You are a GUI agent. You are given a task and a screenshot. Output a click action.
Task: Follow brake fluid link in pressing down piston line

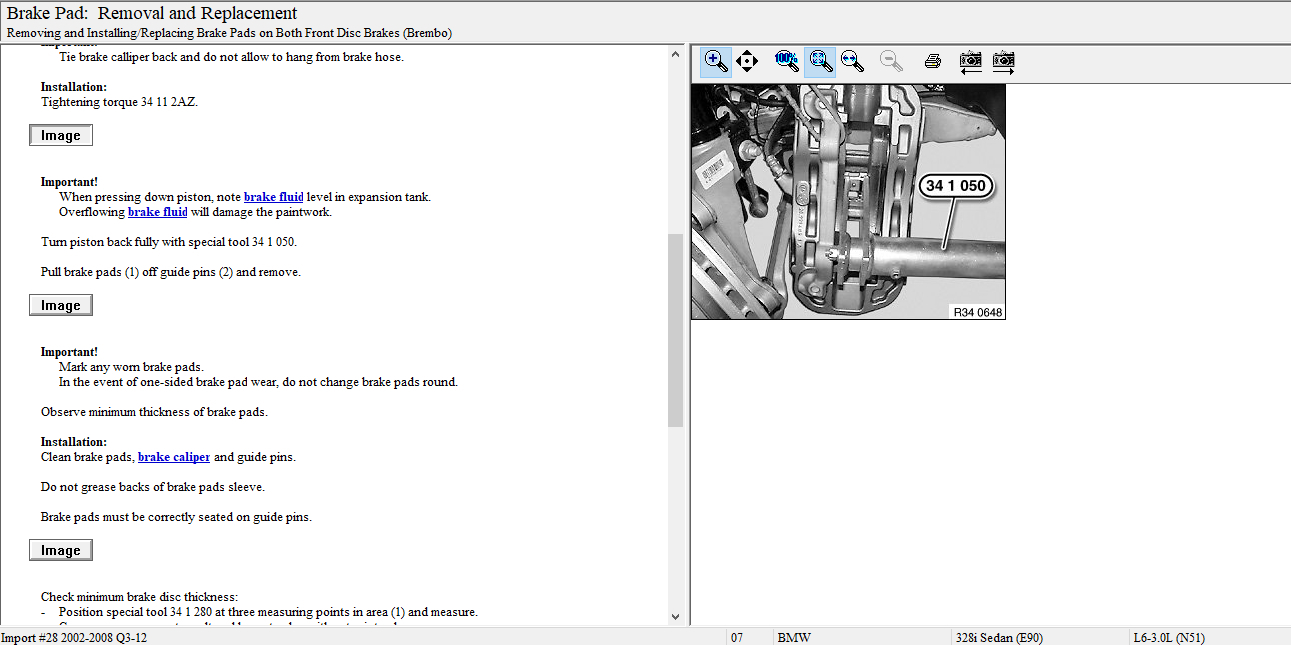(x=273, y=197)
